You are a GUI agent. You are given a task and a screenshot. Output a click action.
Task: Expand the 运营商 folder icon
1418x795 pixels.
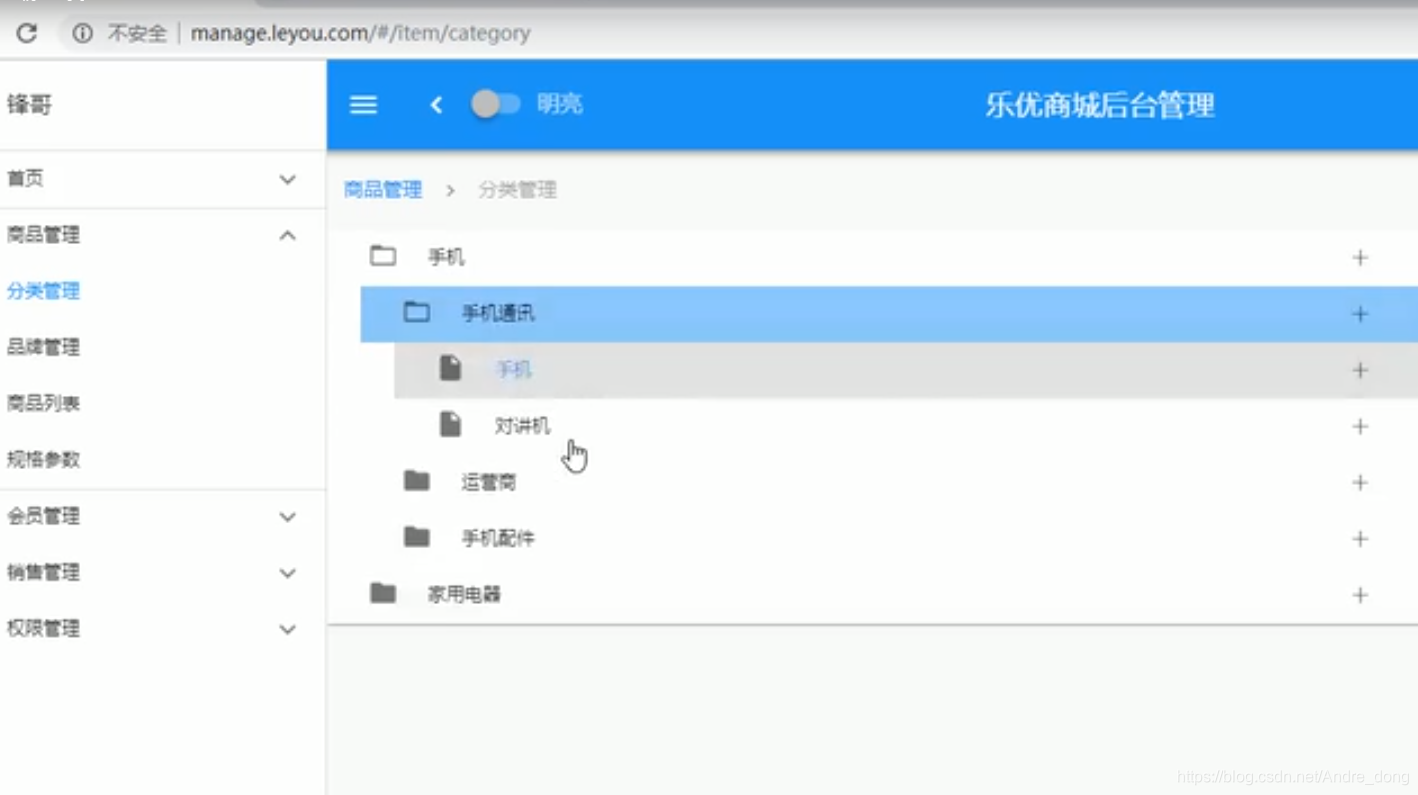417,481
